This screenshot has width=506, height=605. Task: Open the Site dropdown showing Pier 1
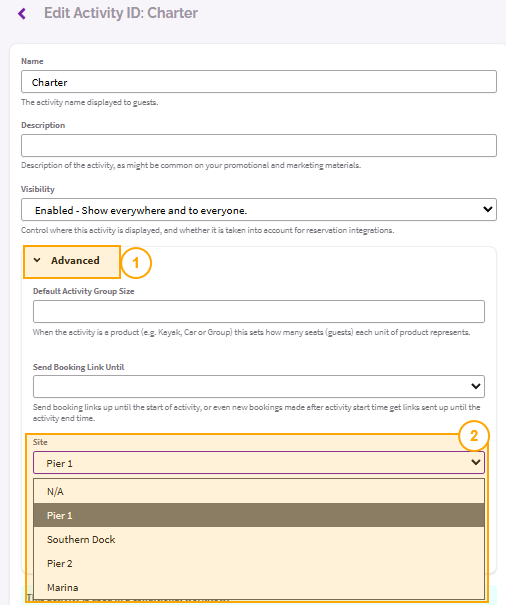click(259, 463)
